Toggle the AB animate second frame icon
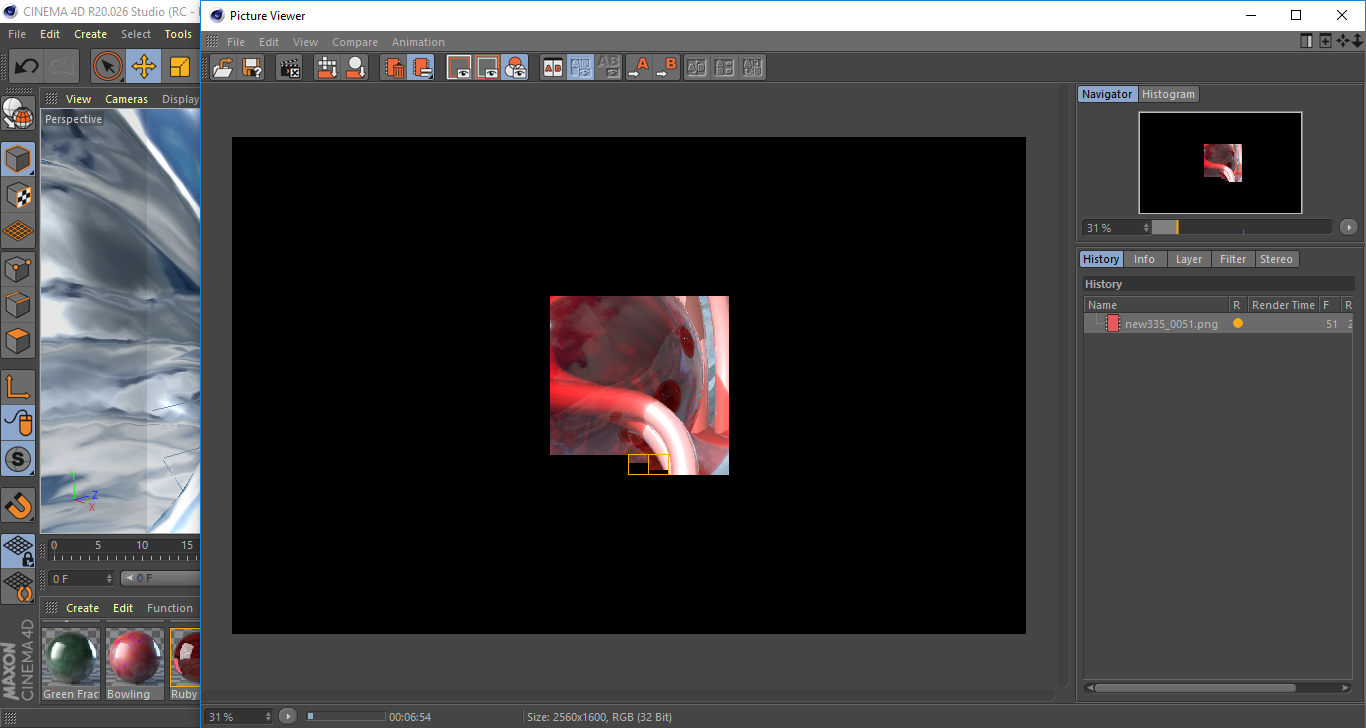Screen dimensions: 1366x728 tap(580, 67)
